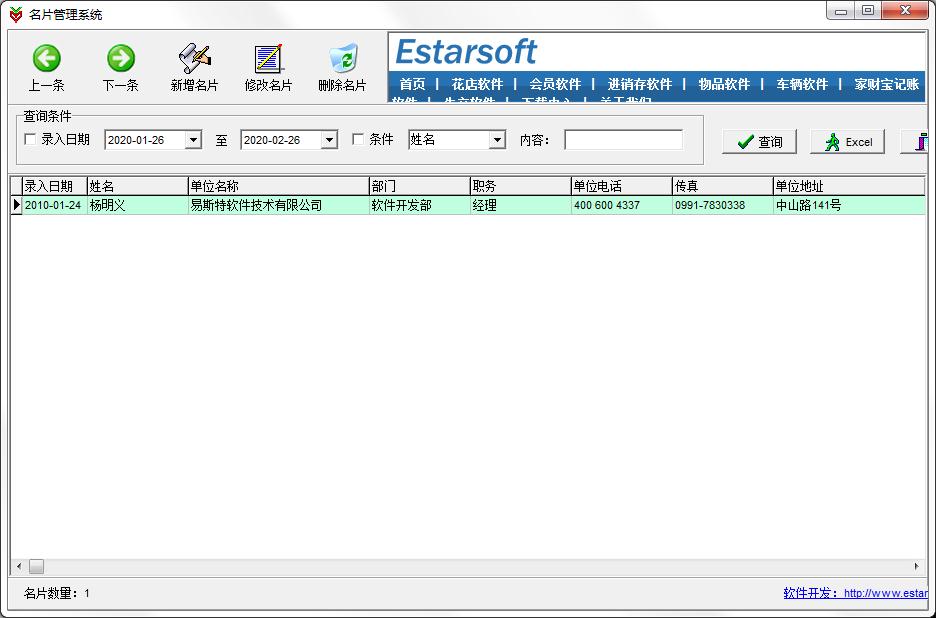Open the 花店软件 banner link

coord(477,84)
